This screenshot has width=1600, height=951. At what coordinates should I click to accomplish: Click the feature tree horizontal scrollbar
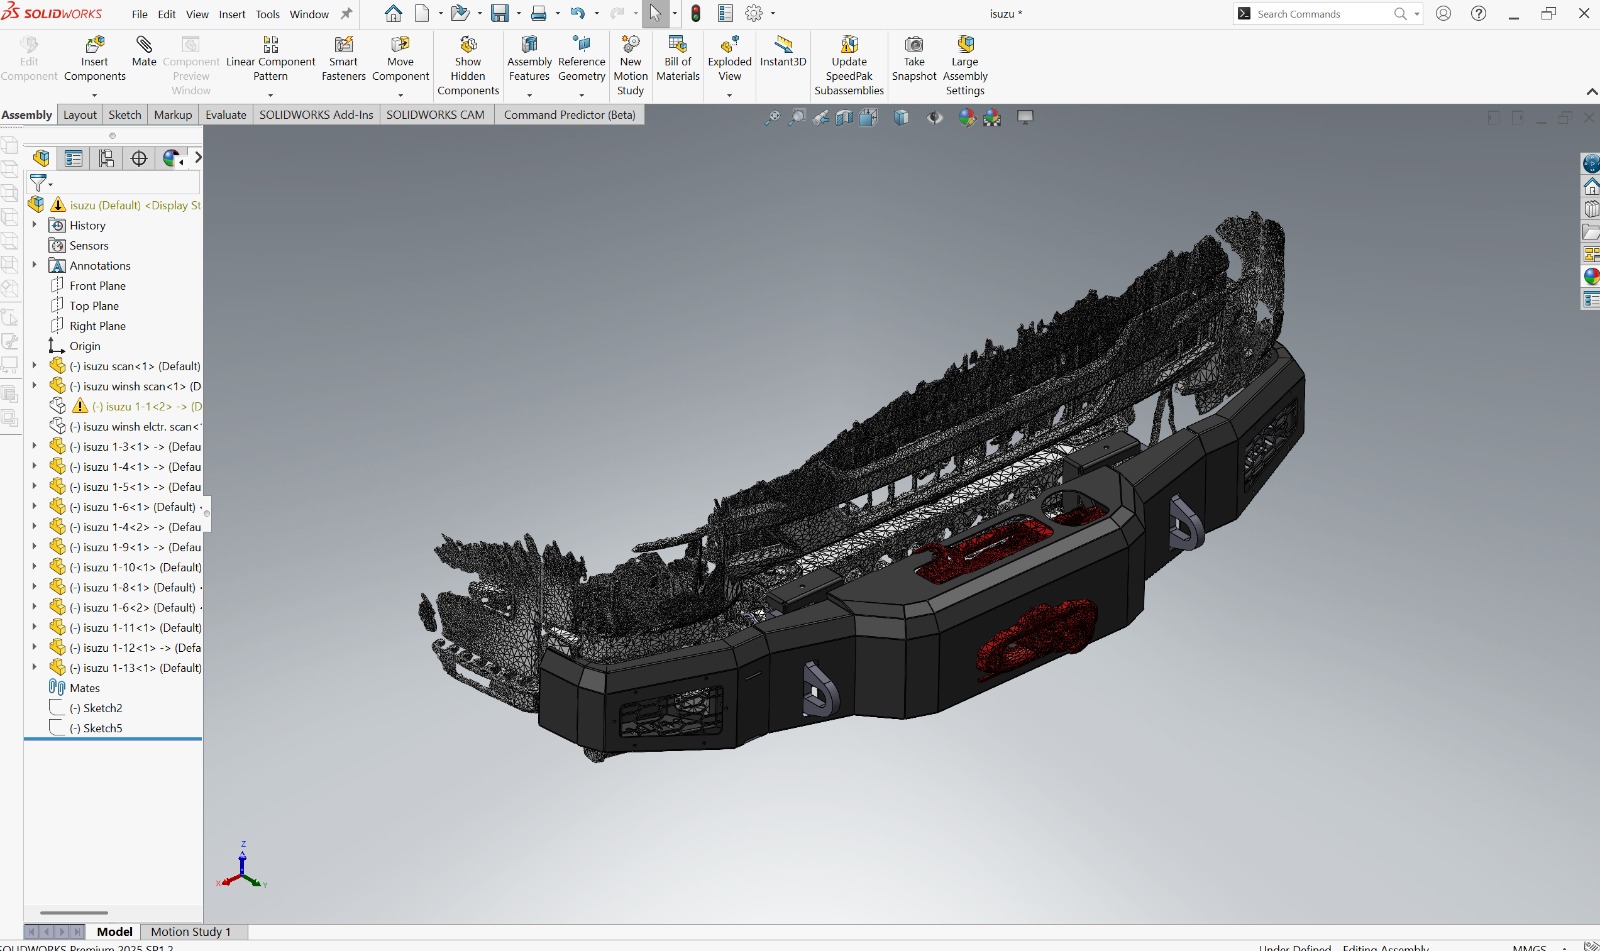[x=74, y=912]
